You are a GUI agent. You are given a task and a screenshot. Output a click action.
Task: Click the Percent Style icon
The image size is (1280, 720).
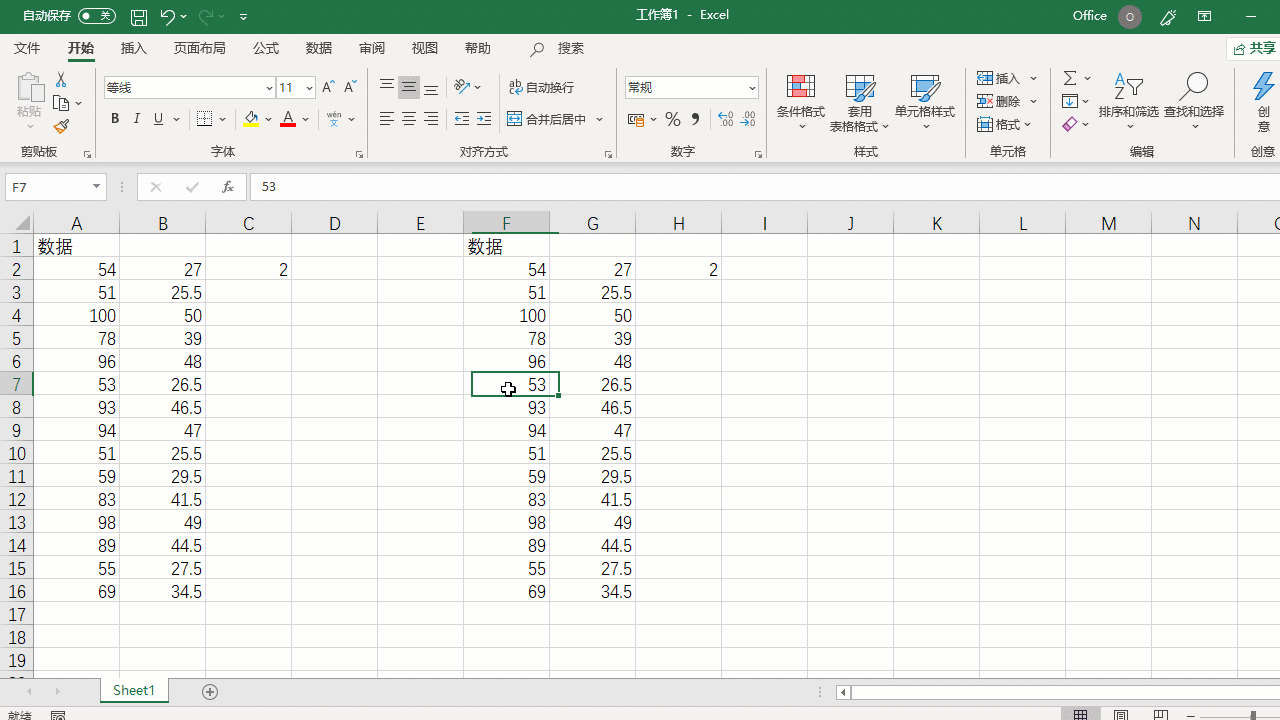pyautogui.click(x=673, y=120)
